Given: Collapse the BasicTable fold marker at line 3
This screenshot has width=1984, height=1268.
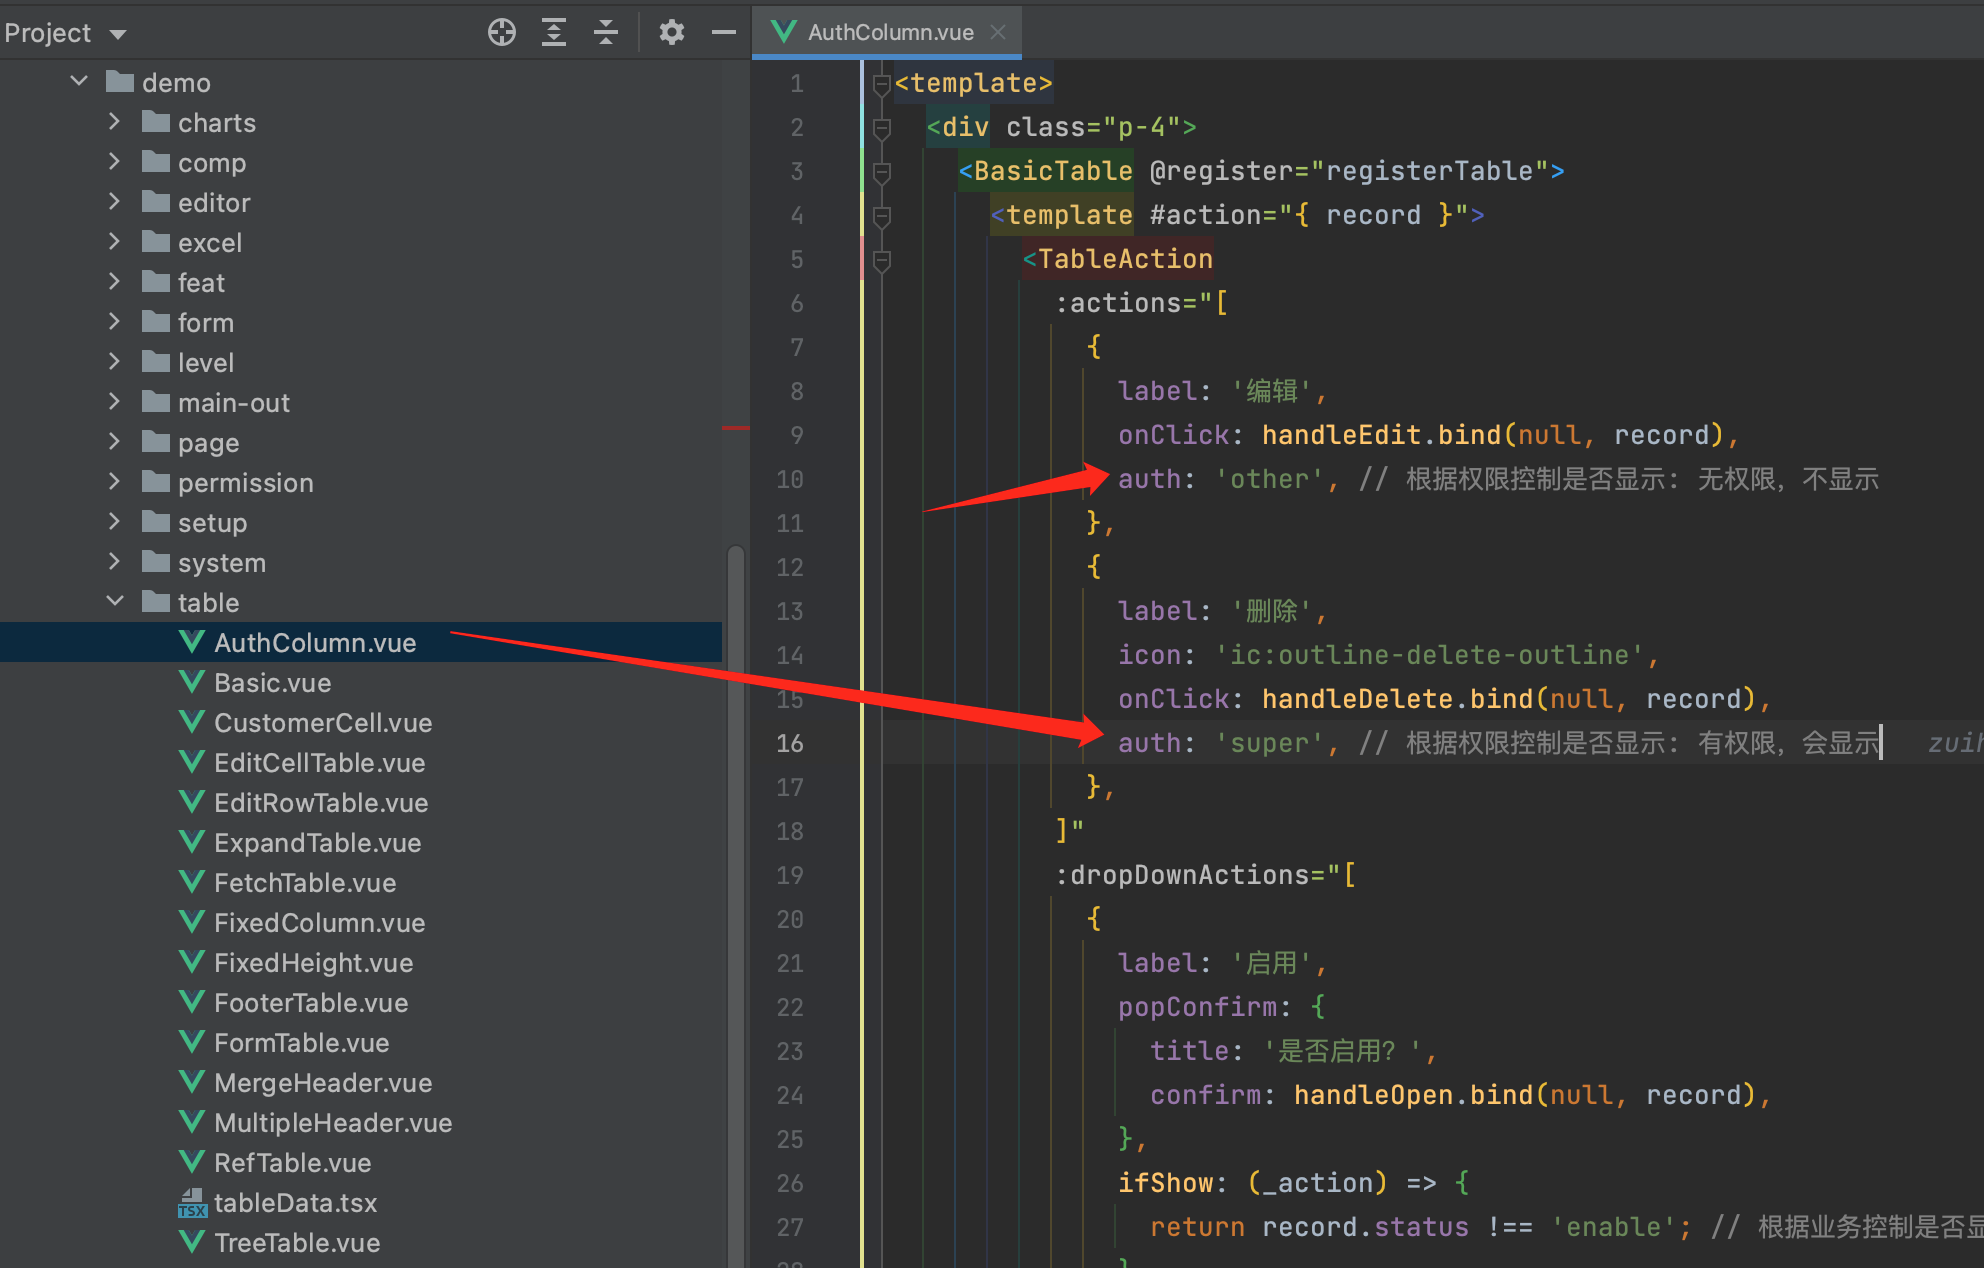Looking at the screenshot, I should pyautogui.click(x=880, y=171).
